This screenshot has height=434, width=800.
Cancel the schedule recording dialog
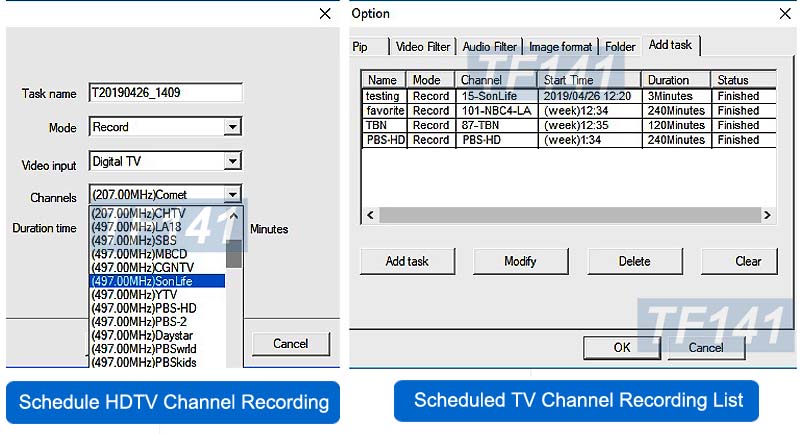click(291, 344)
